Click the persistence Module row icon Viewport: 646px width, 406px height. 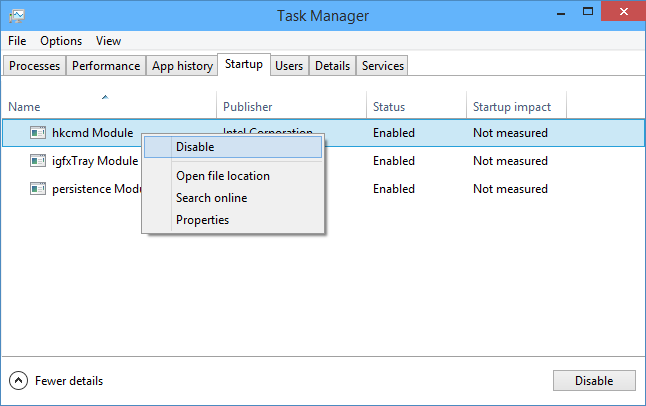tap(38, 189)
